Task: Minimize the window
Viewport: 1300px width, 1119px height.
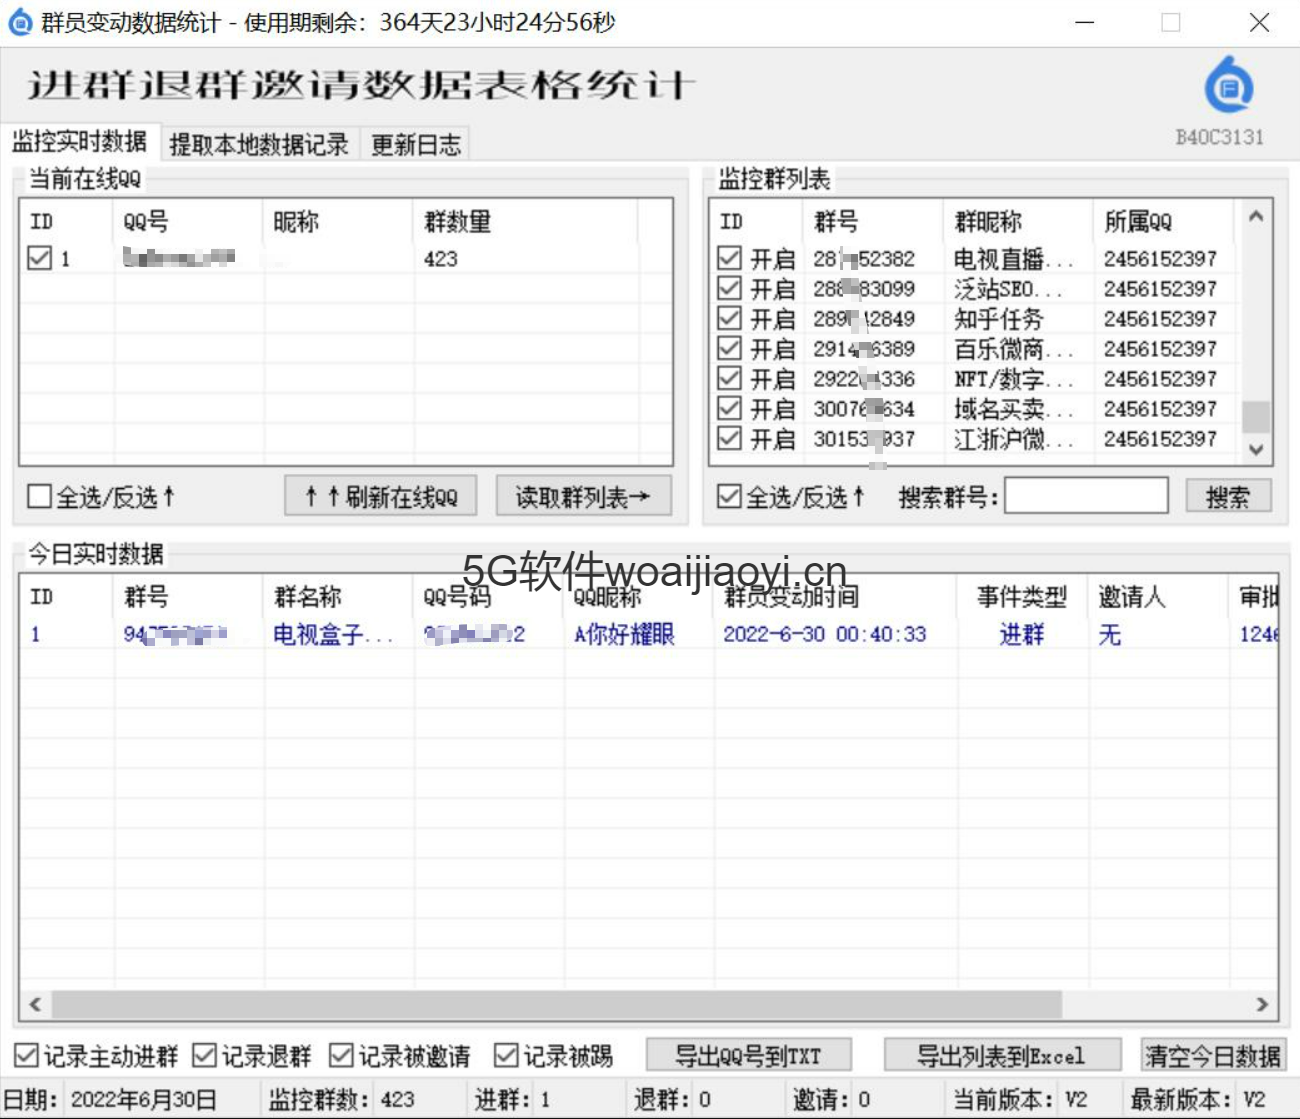Action: click(x=1084, y=22)
